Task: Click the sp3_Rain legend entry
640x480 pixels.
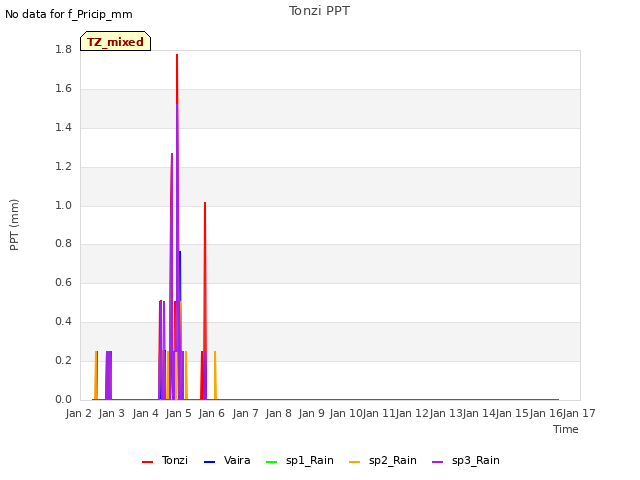Action: pos(466,460)
